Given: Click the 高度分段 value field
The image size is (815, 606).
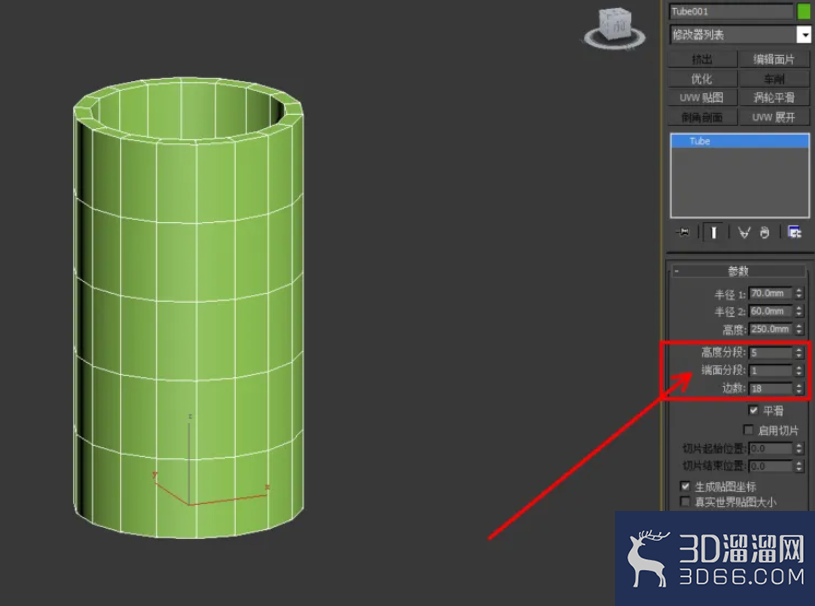Looking at the screenshot, I should (x=770, y=353).
